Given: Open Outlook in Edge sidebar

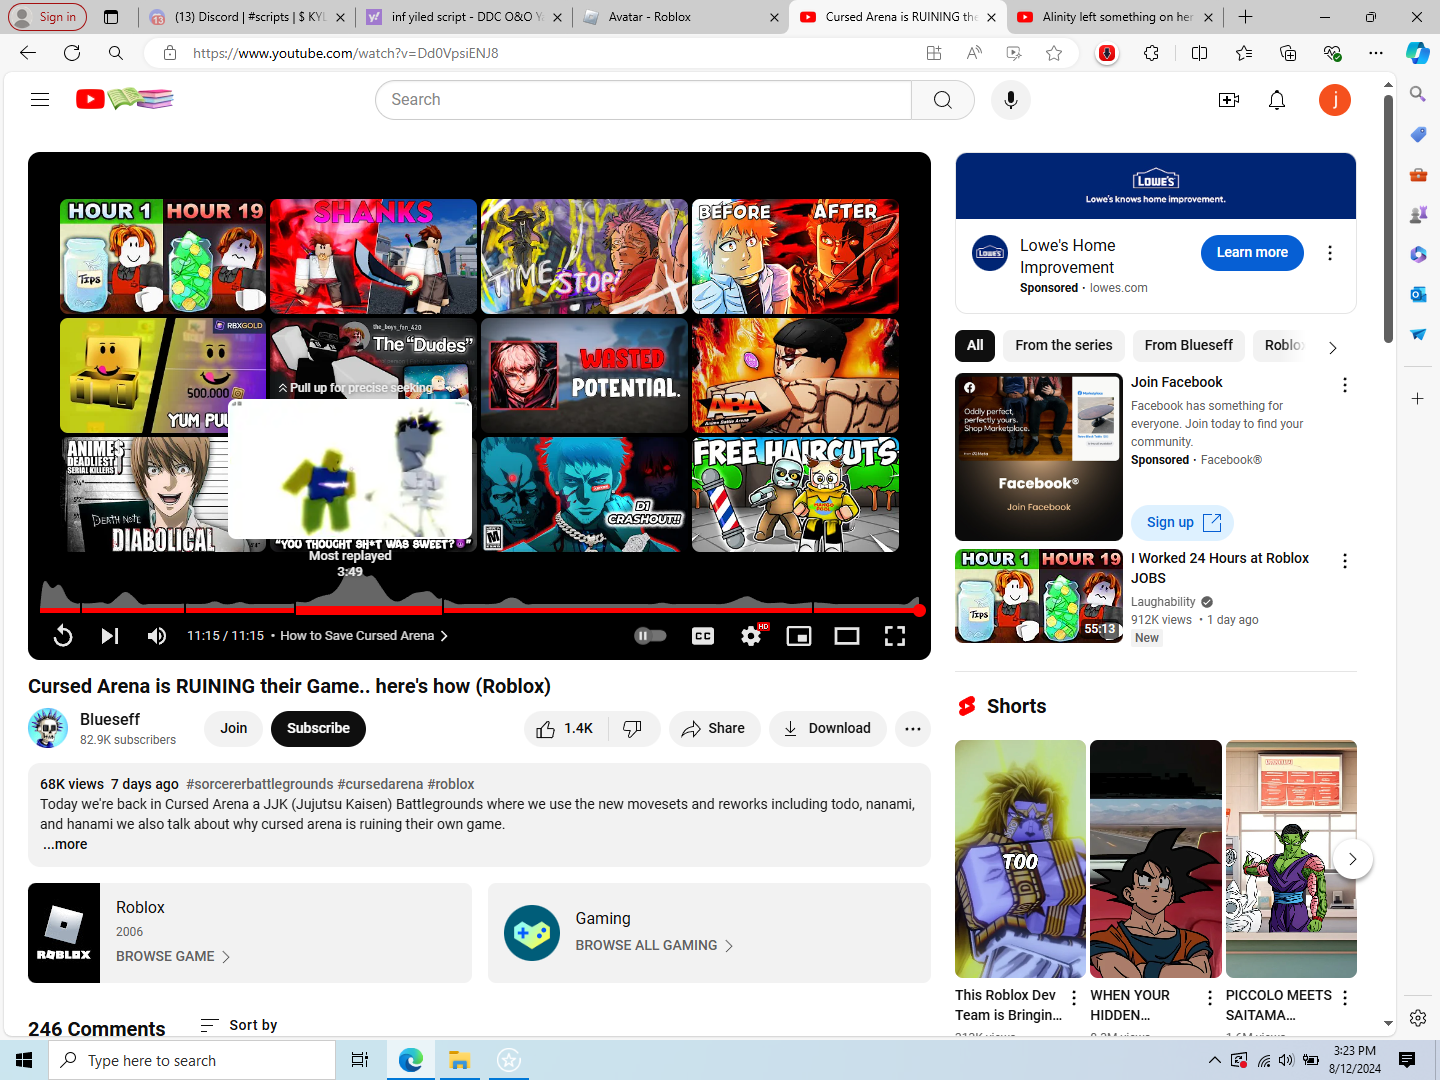Looking at the screenshot, I should click(x=1418, y=294).
